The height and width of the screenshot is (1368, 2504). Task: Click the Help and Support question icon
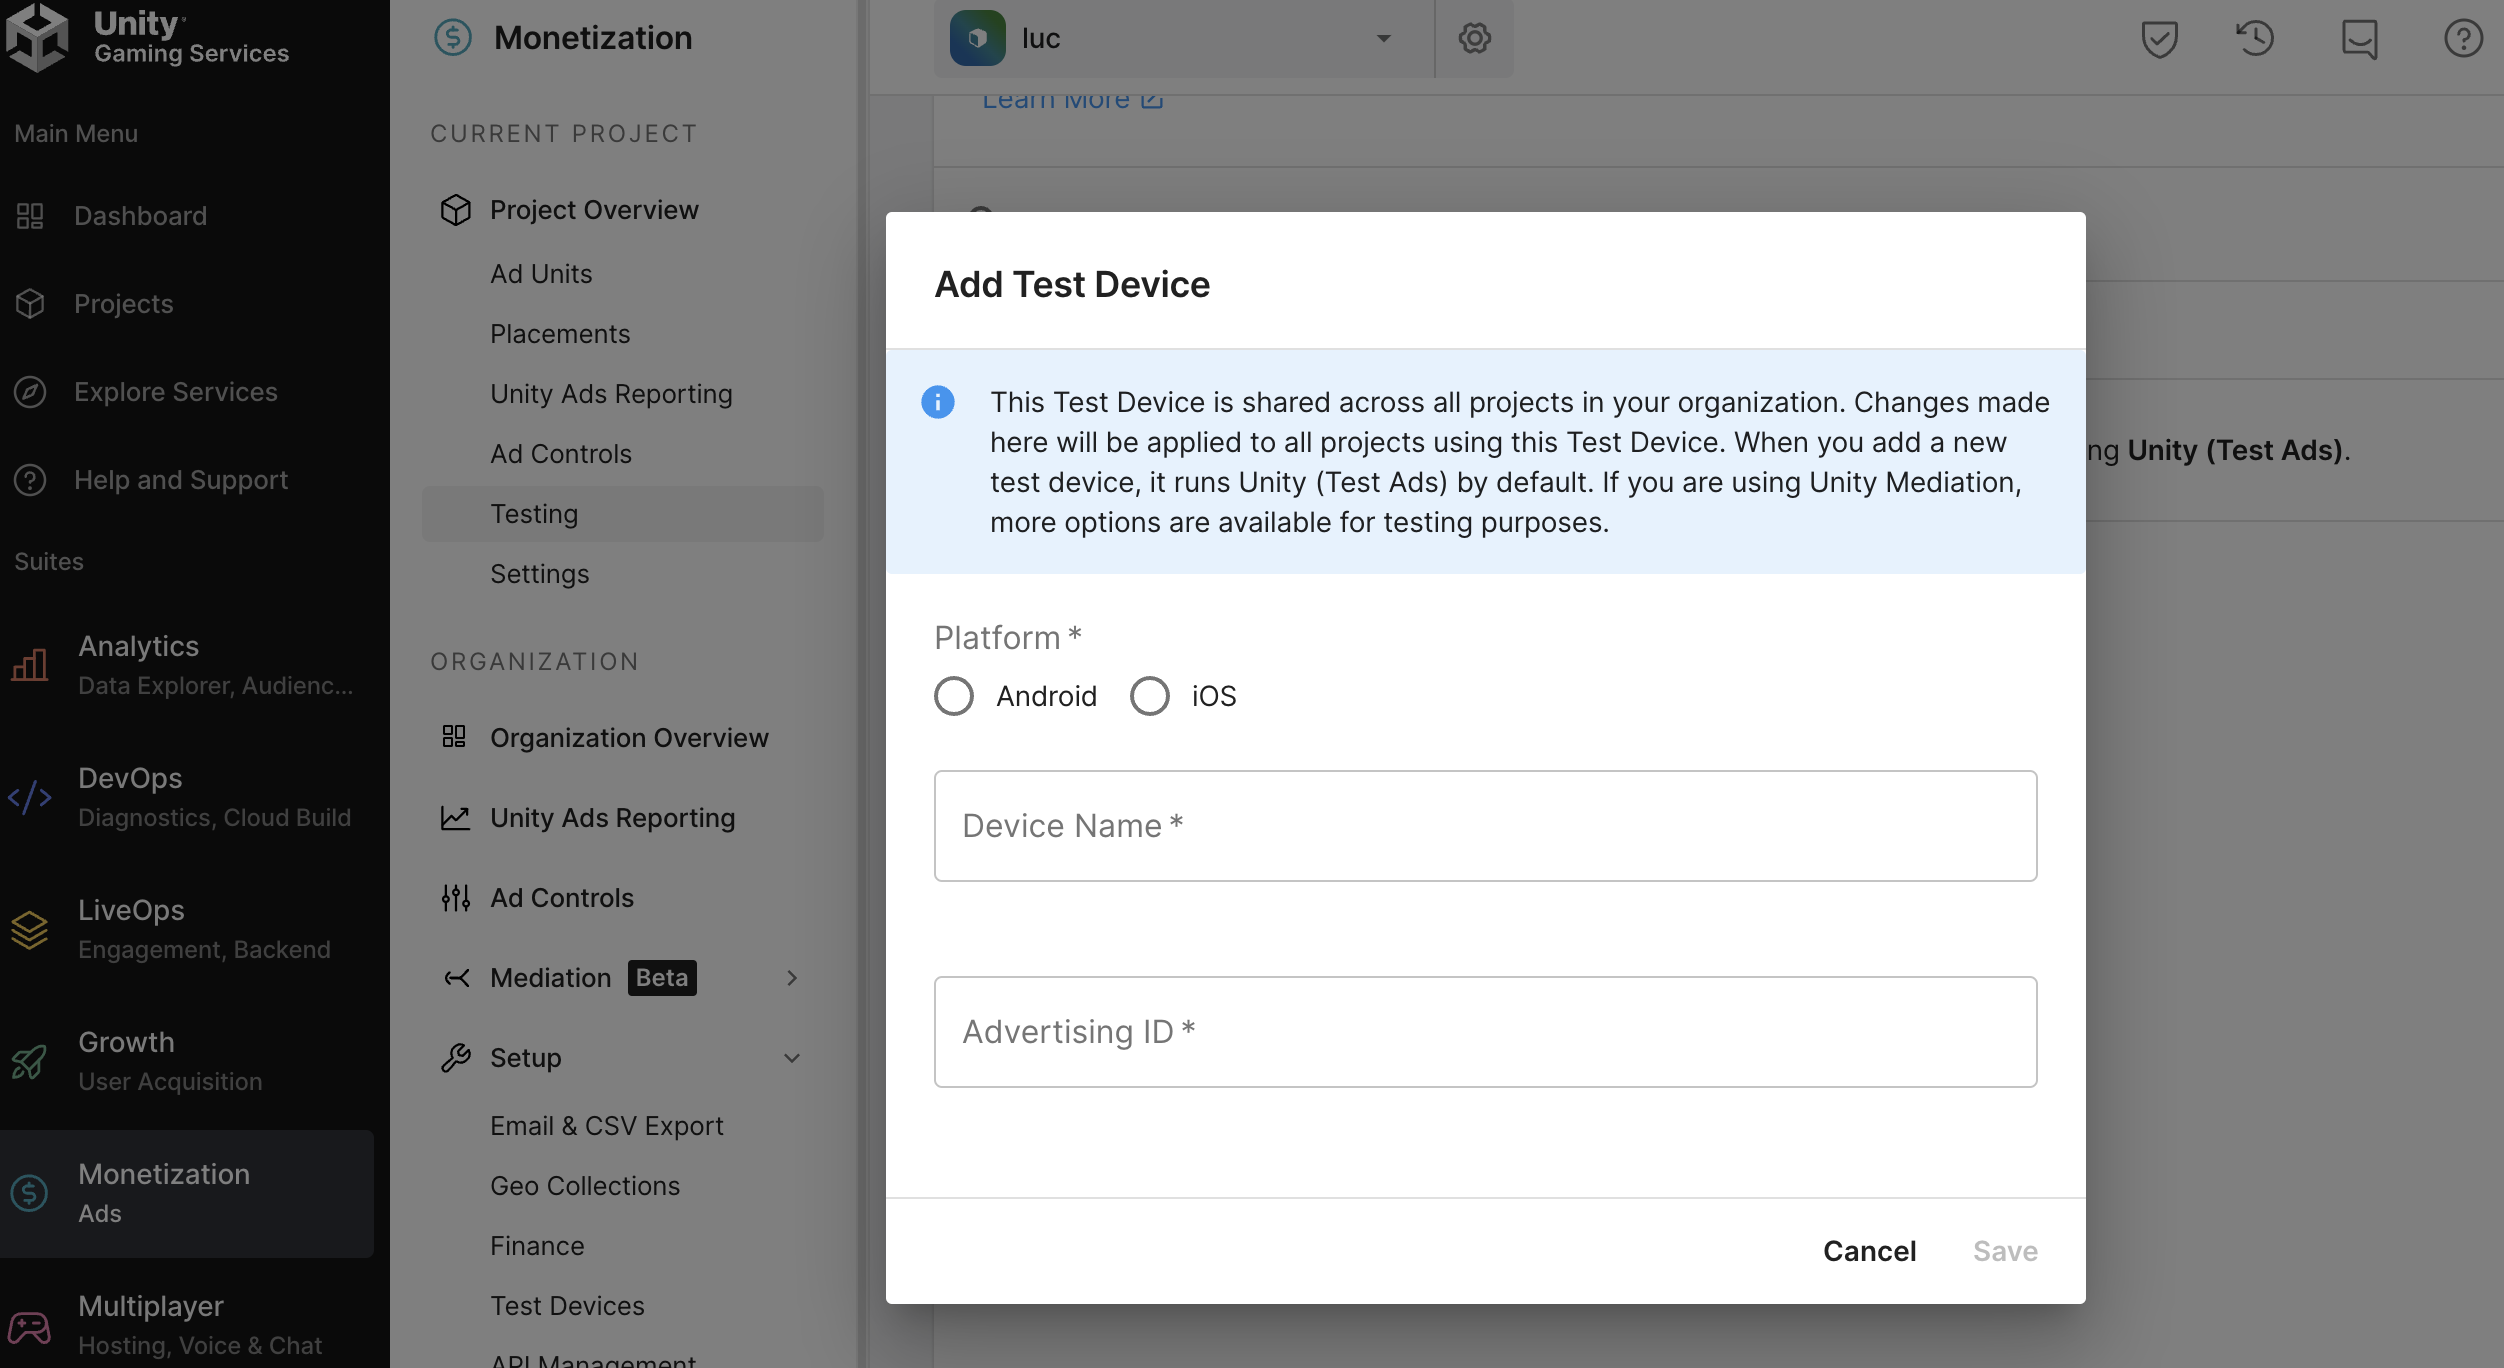[x=30, y=480]
